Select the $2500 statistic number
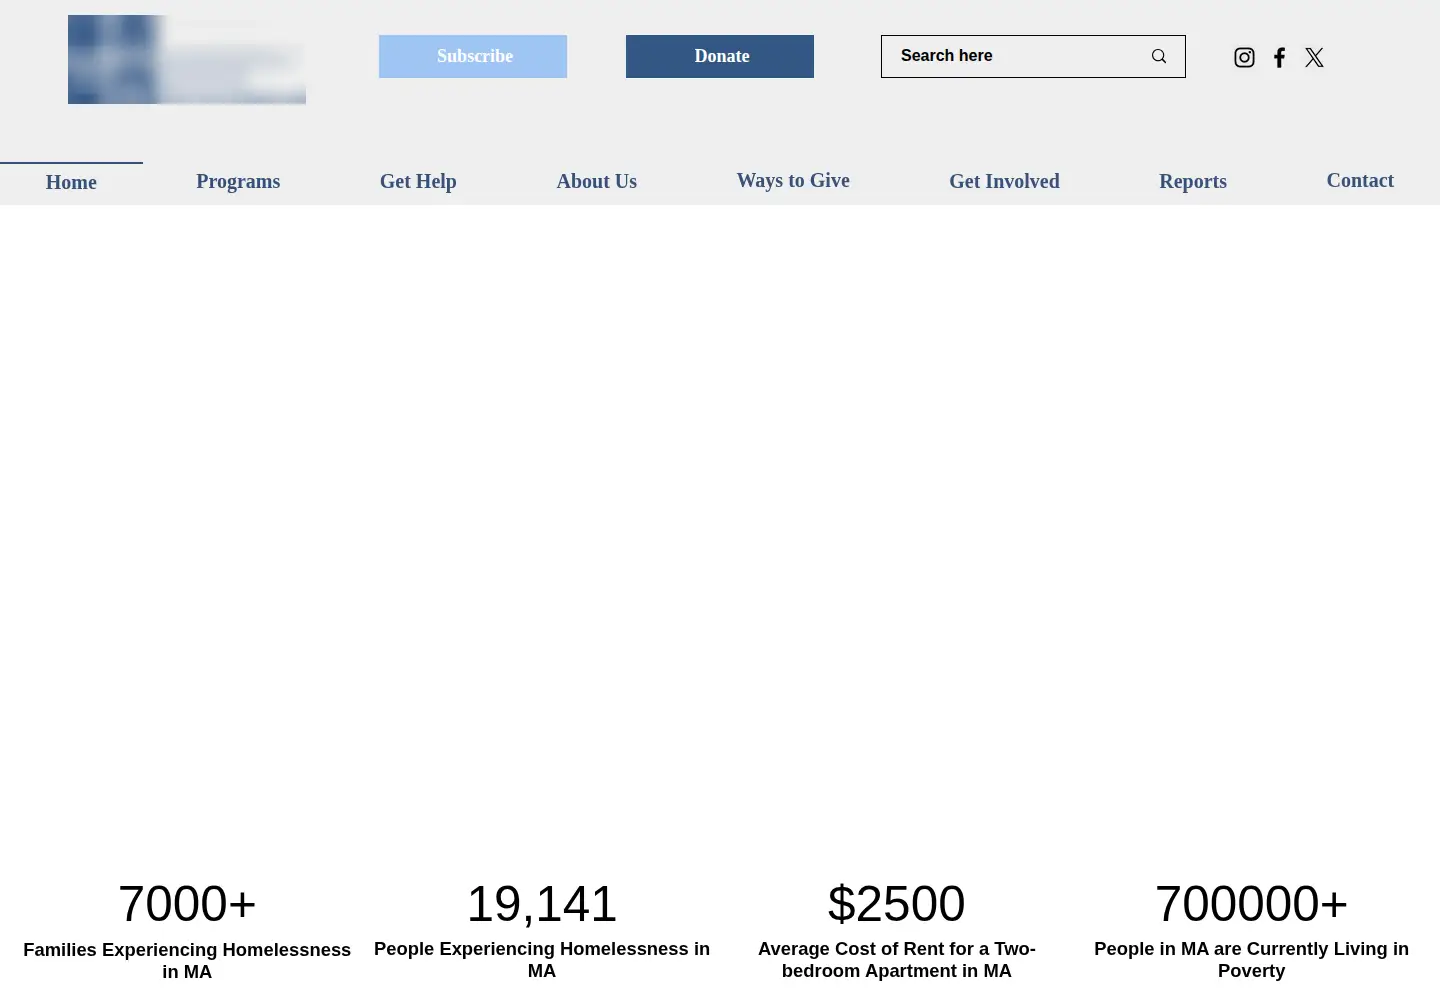This screenshot has width=1440, height=1000. [x=897, y=904]
